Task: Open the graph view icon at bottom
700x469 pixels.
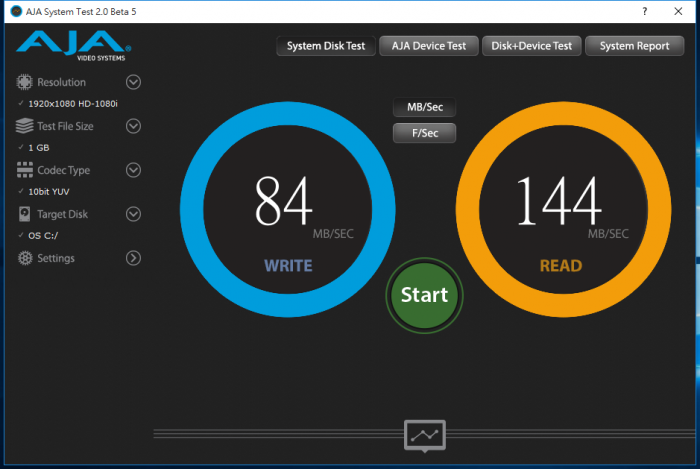Action: (x=425, y=435)
